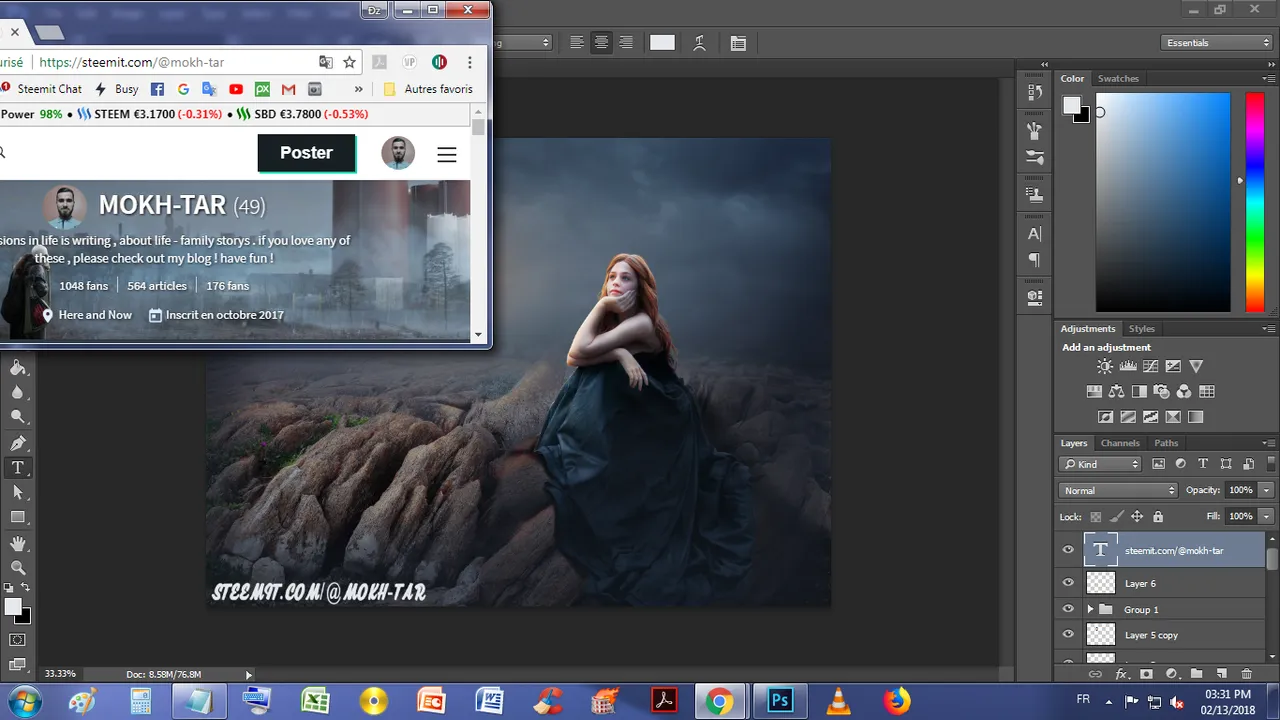1280x720 pixels.
Task: Lock transparent pixels
Action: point(1096,517)
